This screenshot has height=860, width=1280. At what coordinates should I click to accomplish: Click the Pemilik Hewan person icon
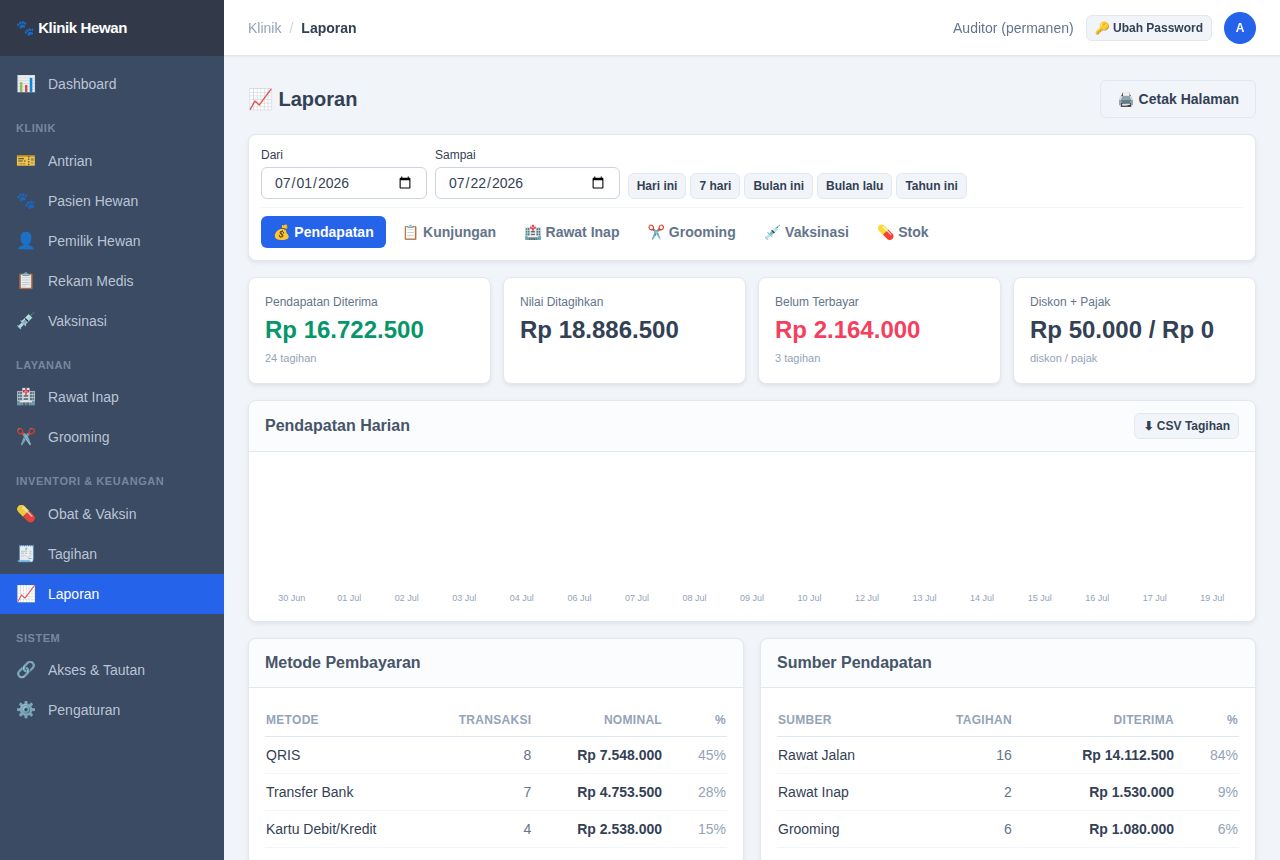pos(26,241)
